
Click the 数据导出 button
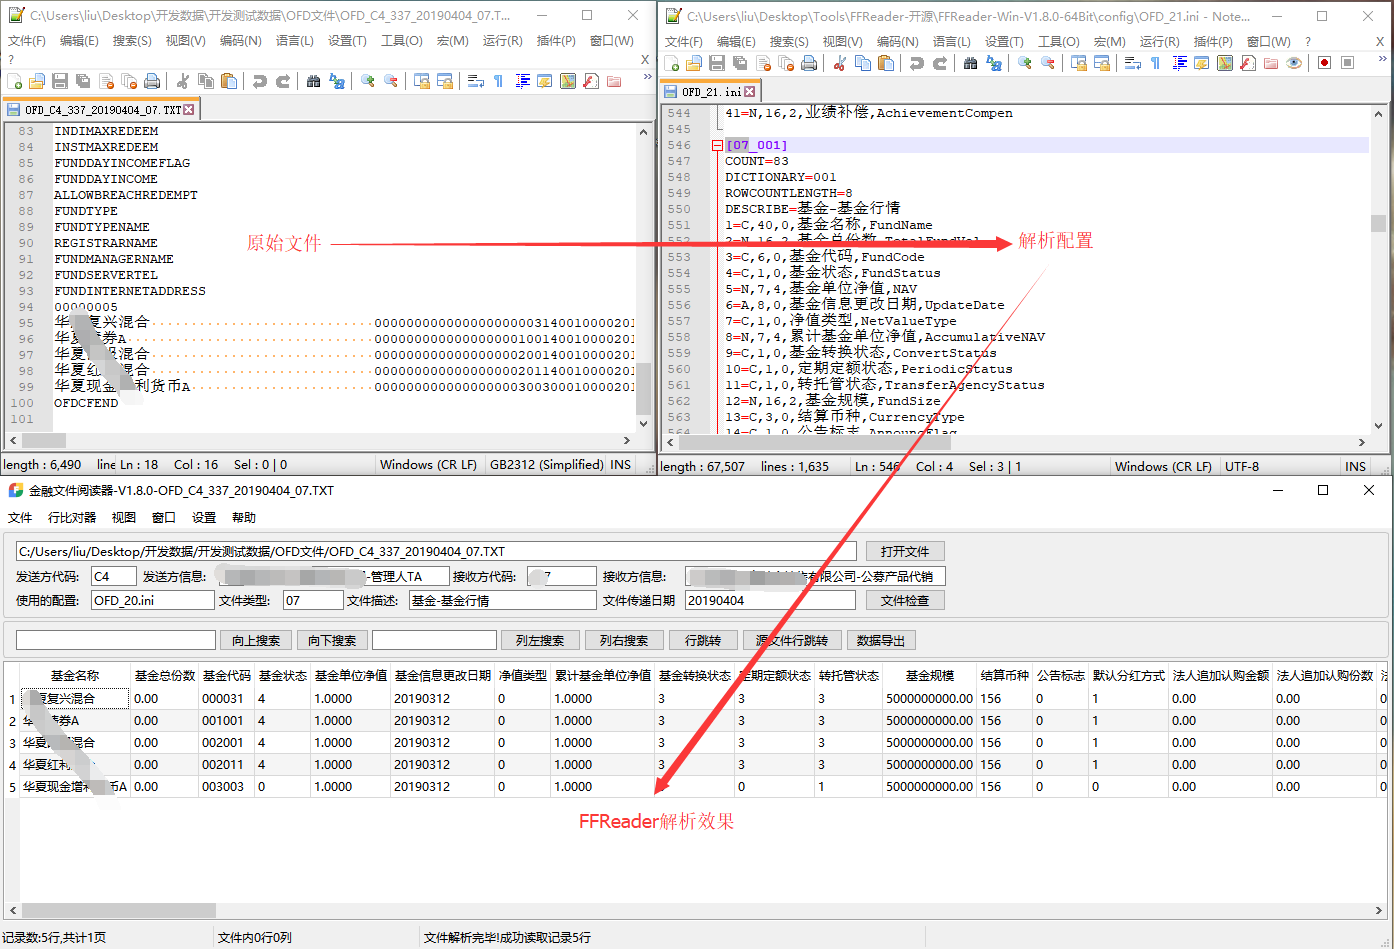(881, 640)
